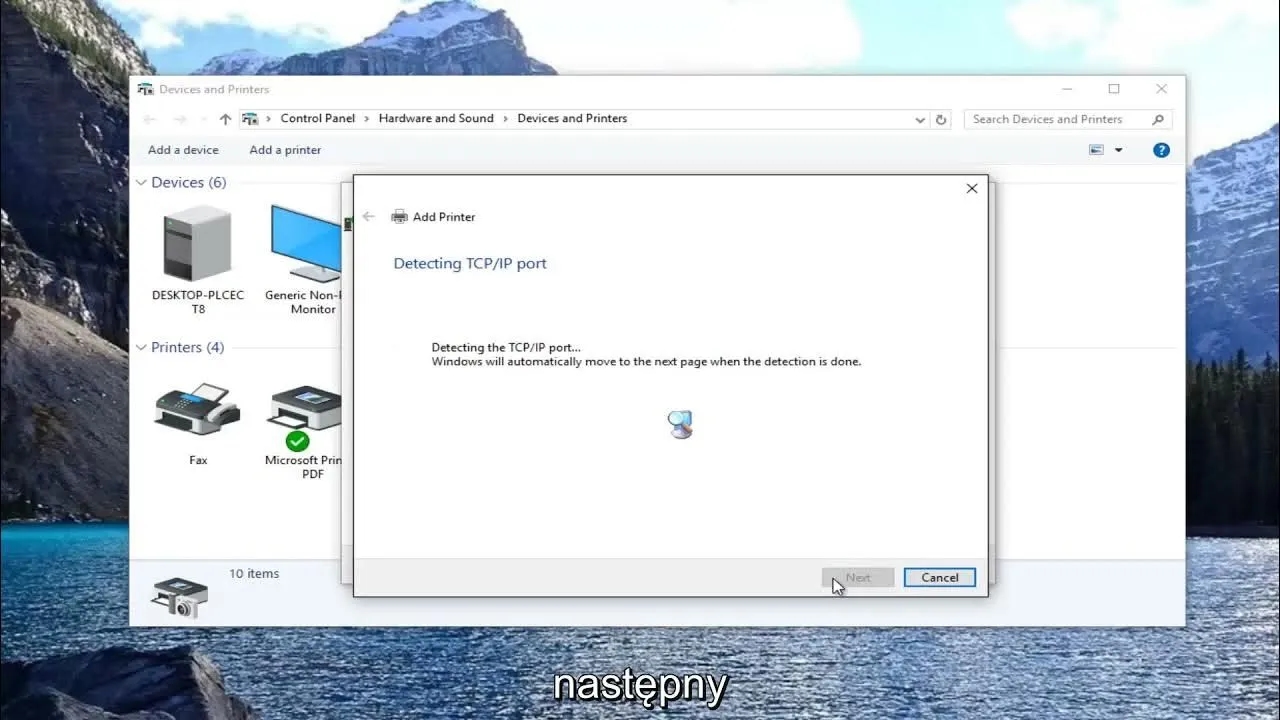Cancel the TCP/IP port detection
The height and width of the screenshot is (720, 1280).
[x=938, y=577]
